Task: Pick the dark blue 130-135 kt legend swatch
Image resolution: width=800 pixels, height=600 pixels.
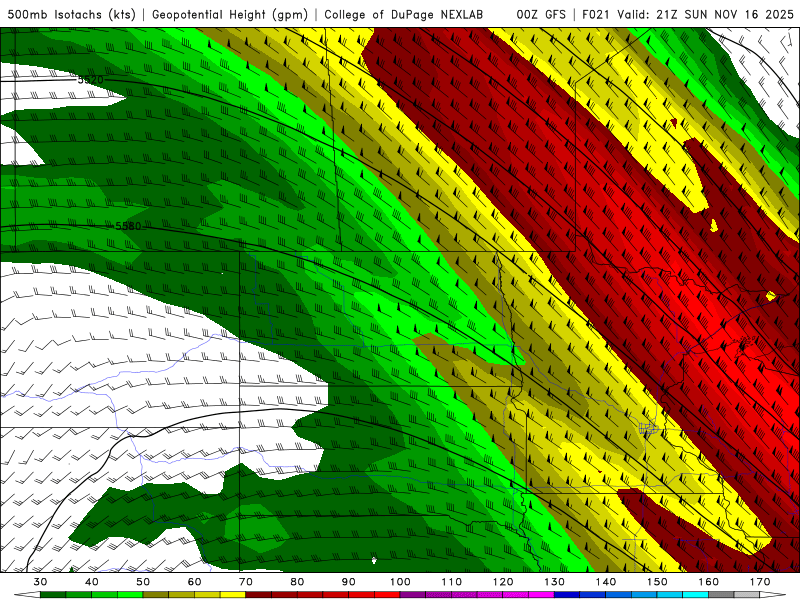Action: tap(567, 595)
